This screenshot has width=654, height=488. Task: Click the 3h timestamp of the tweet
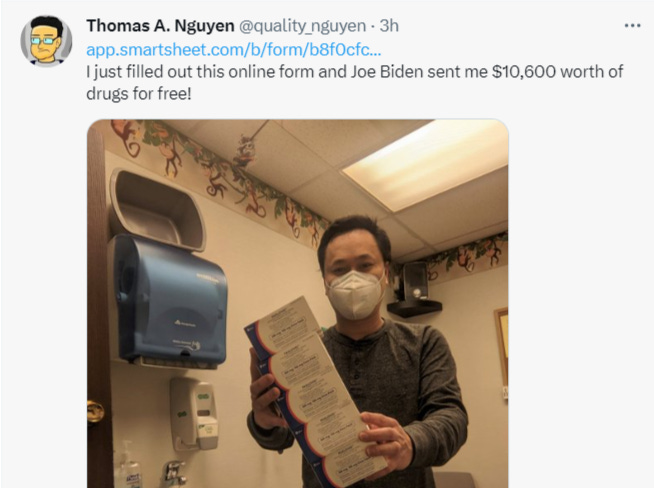coord(389,26)
